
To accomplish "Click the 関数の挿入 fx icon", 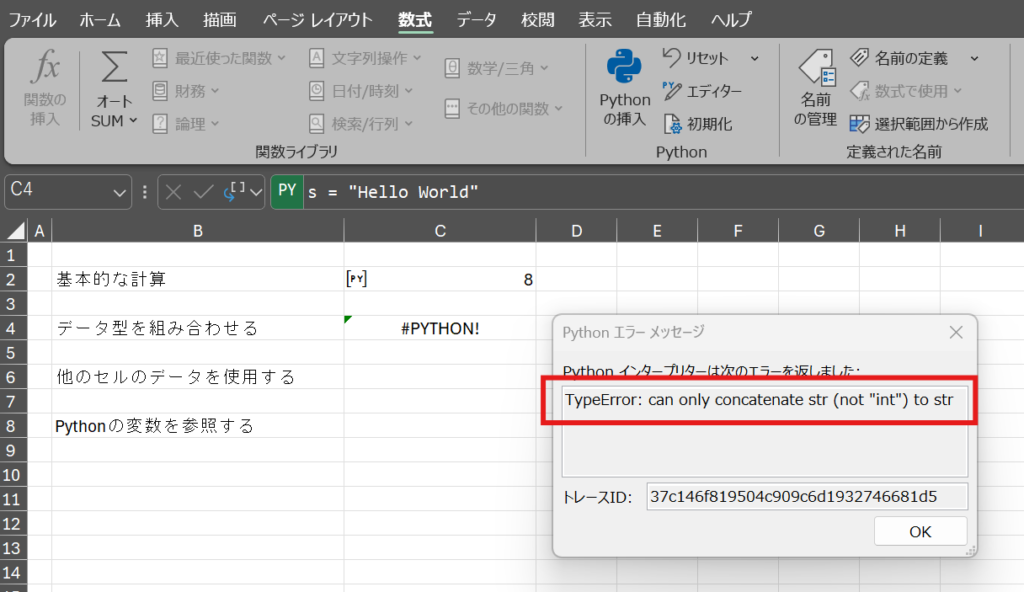I will (46, 69).
